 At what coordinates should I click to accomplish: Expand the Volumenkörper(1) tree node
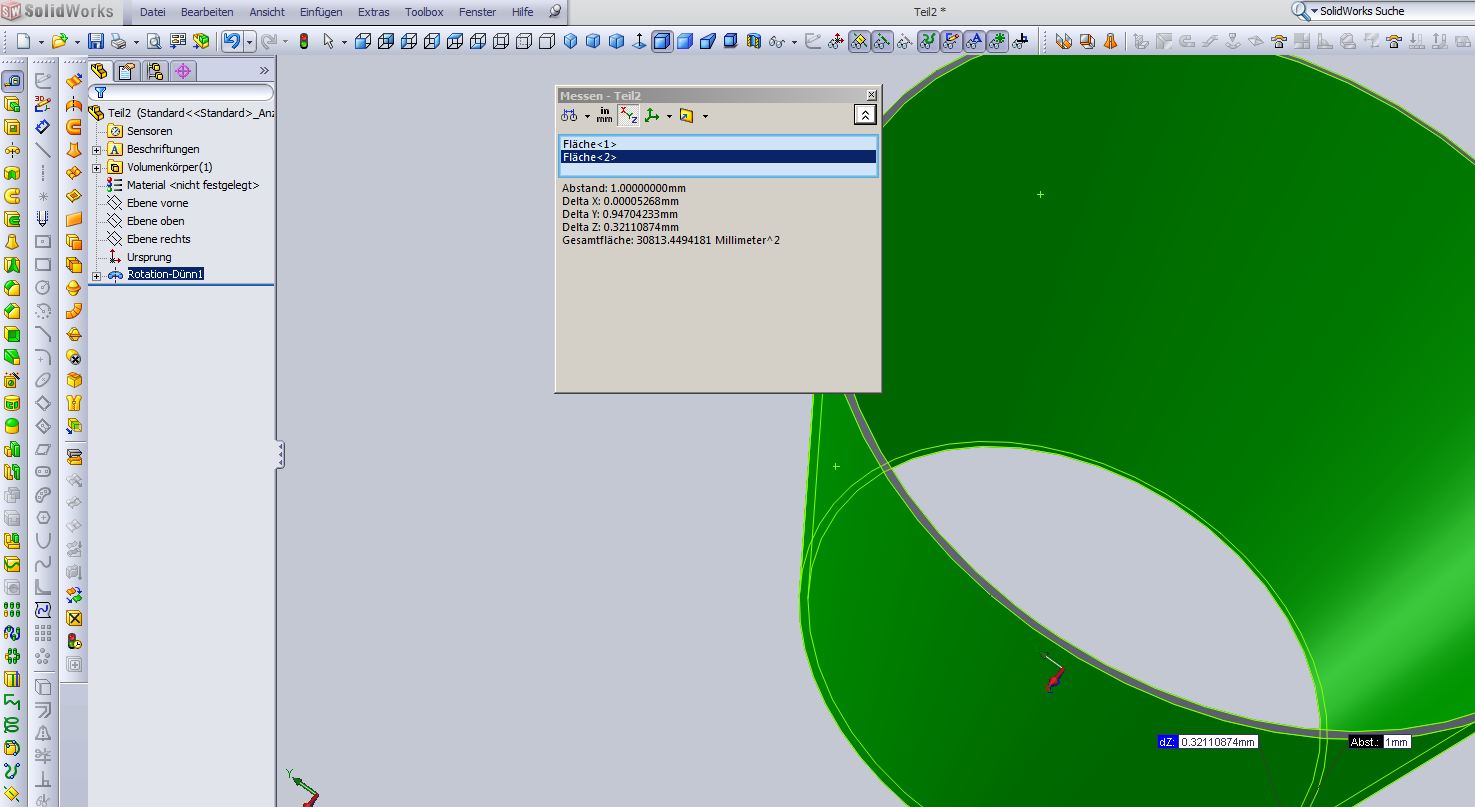pyautogui.click(x=97, y=168)
